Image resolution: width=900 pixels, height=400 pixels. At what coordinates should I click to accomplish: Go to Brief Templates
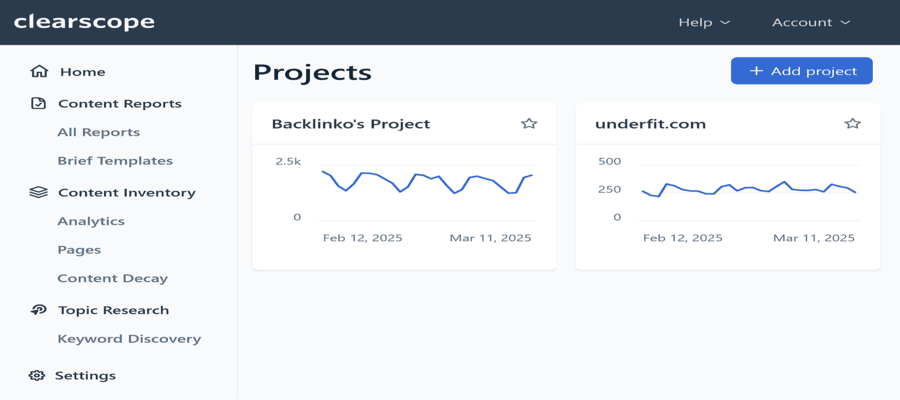115,161
